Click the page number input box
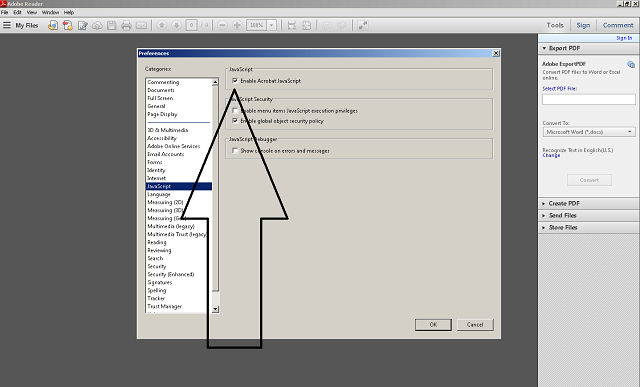Viewport: 640px width, 387px height. [191, 25]
